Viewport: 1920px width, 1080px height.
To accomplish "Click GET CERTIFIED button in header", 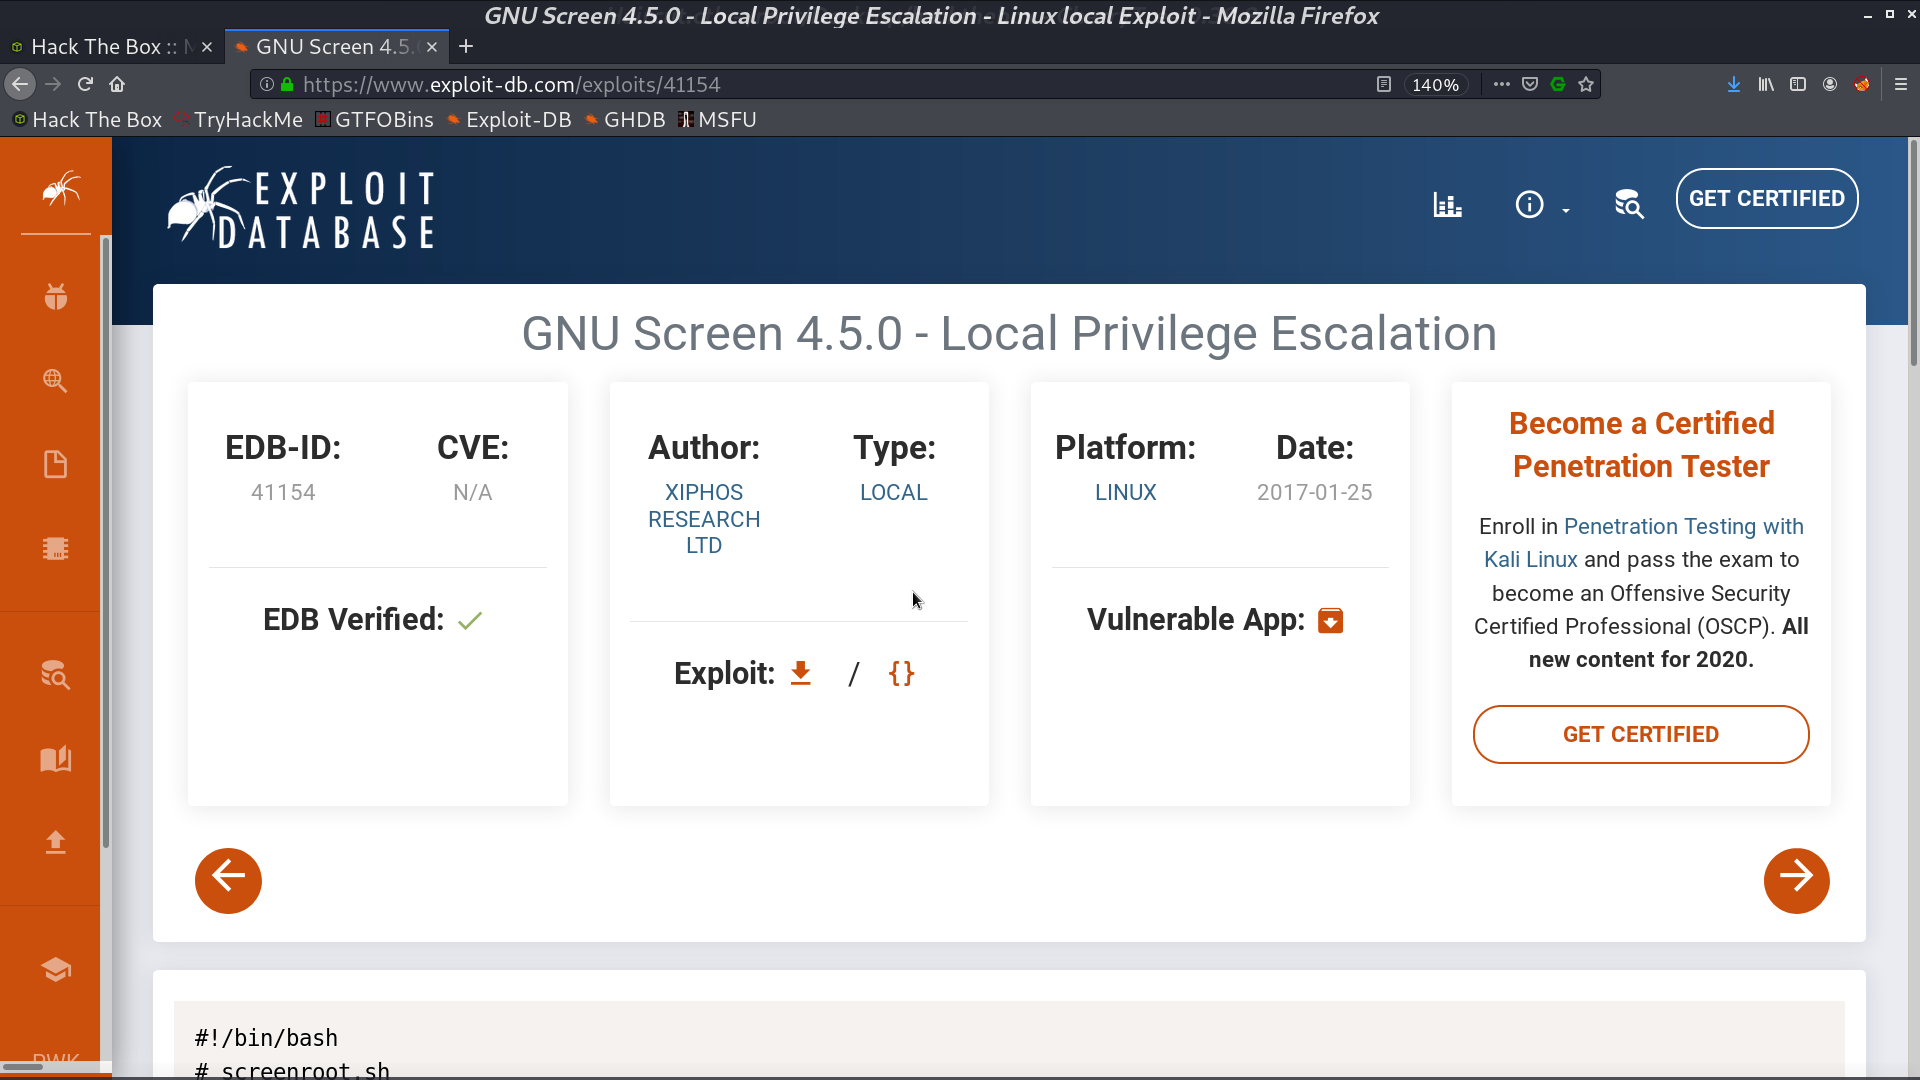I will click(1767, 198).
